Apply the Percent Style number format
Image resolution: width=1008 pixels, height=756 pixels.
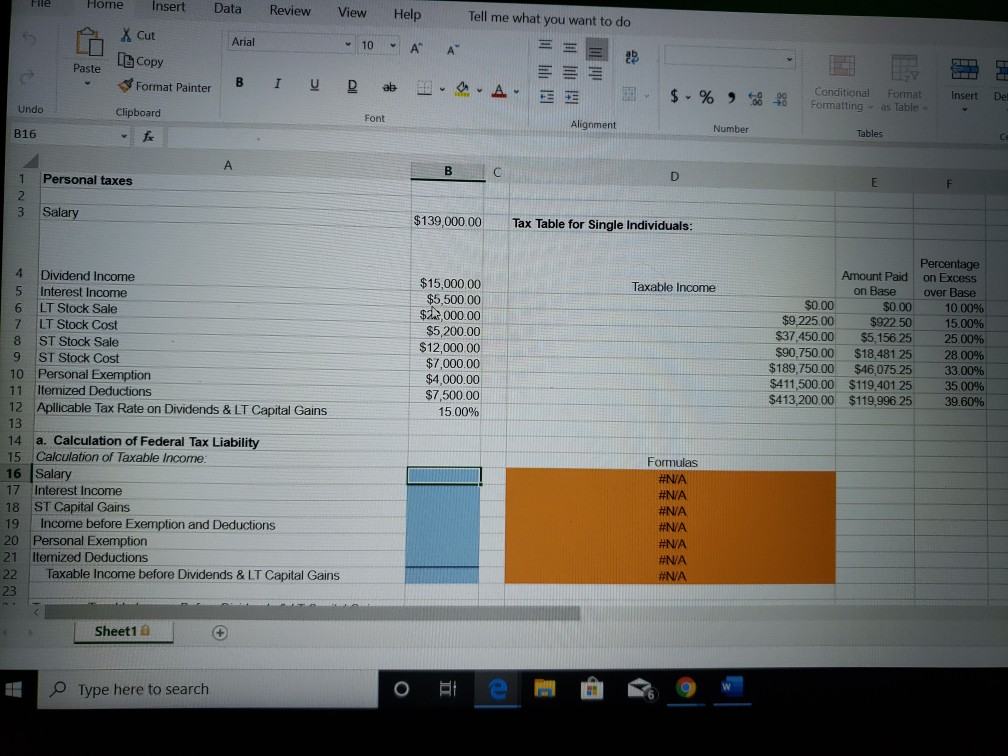pos(706,98)
